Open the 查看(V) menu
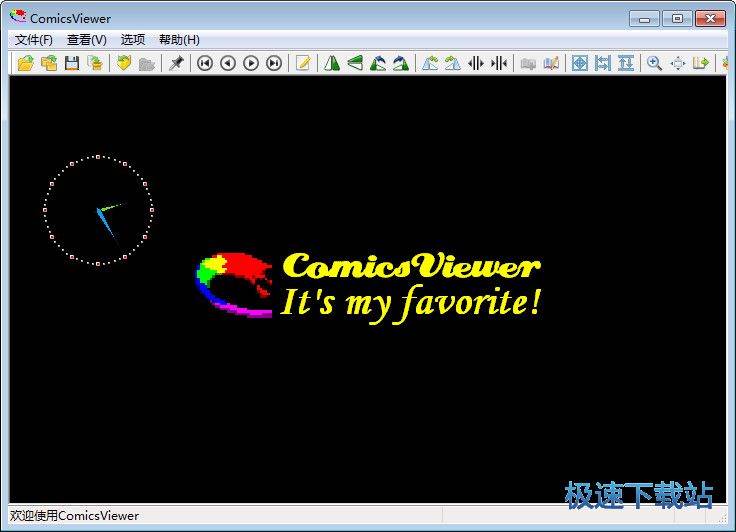The width and height of the screenshot is (736, 532). pyautogui.click(x=87, y=40)
